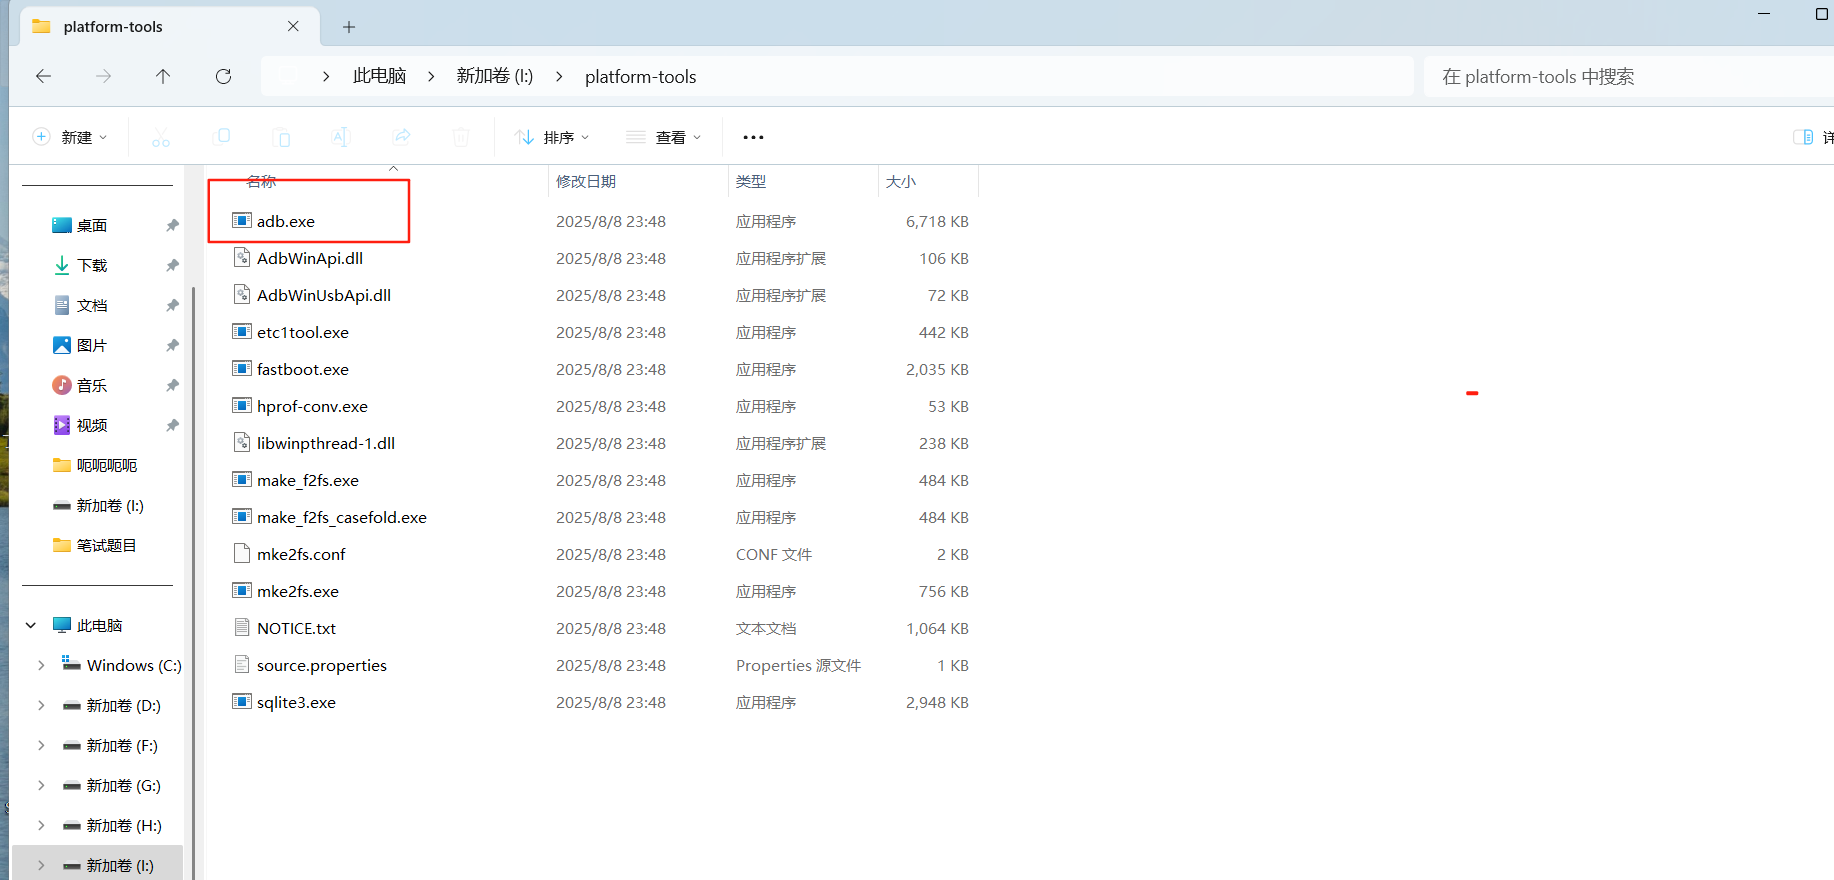Image resolution: width=1834 pixels, height=880 pixels.
Task: Open the 排序 sort dropdown
Action: 552,137
